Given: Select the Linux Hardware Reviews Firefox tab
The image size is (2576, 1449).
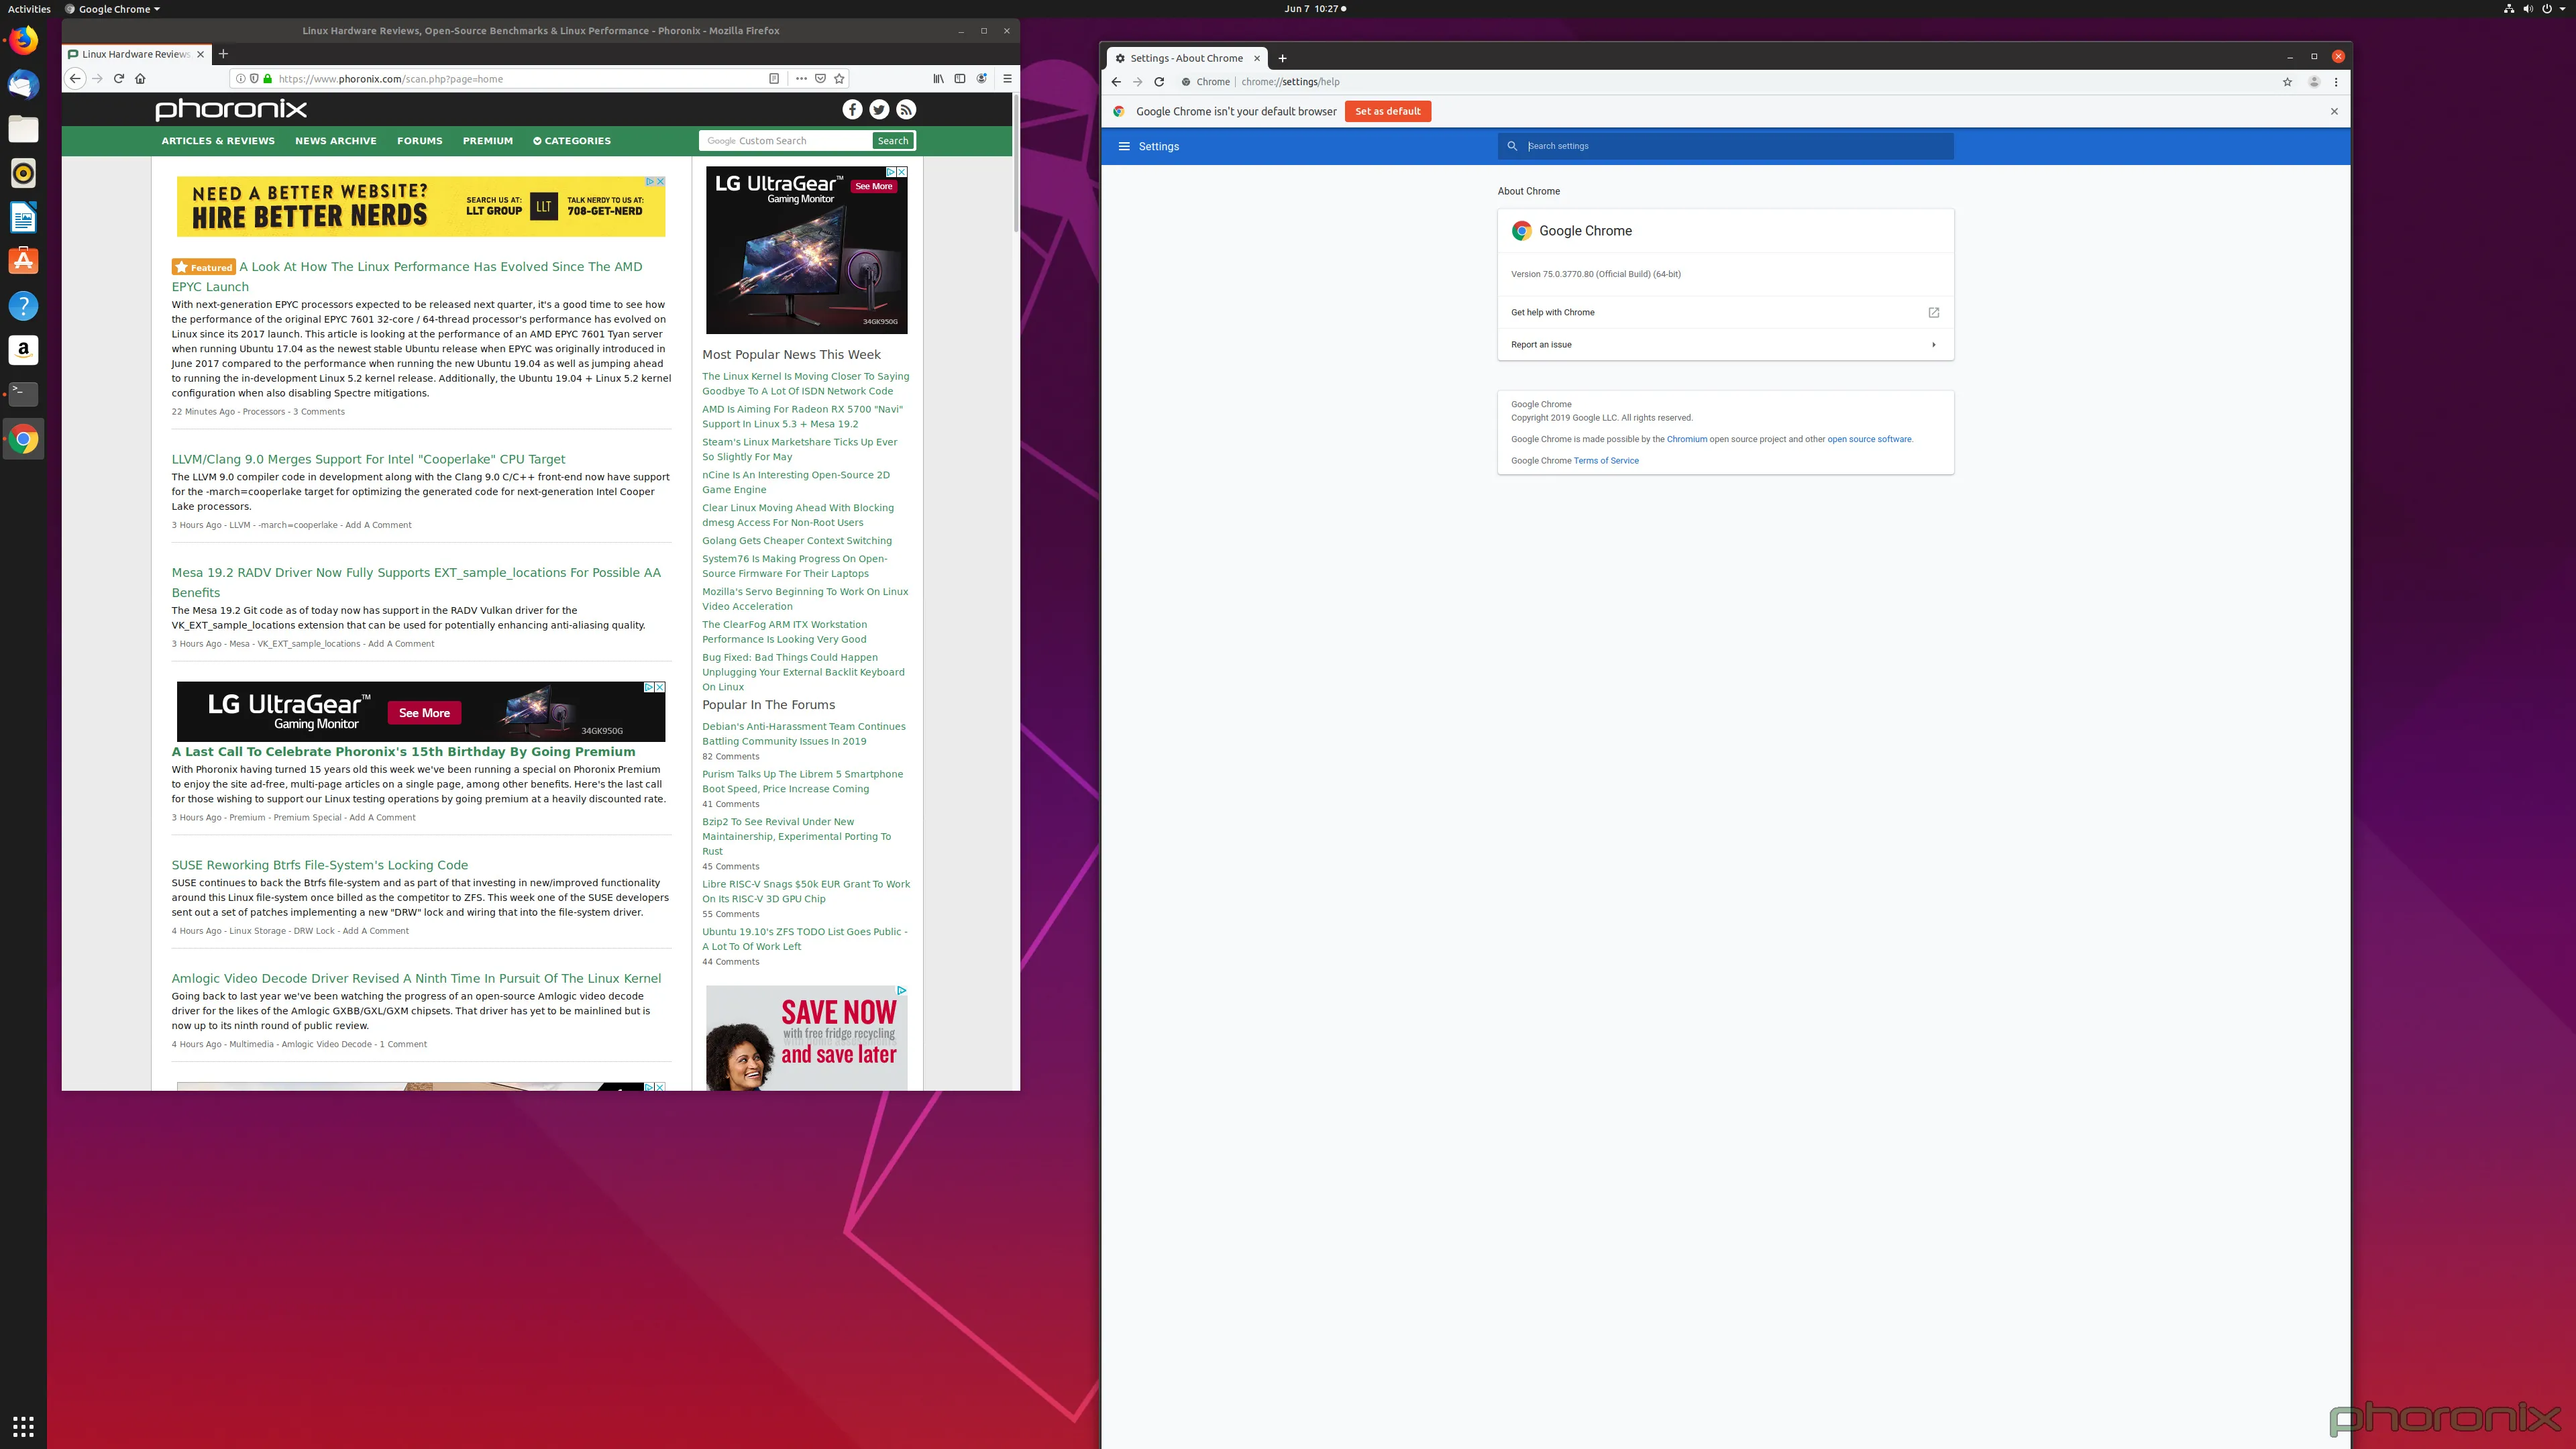Looking at the screenshot, I should coord(136,54).
